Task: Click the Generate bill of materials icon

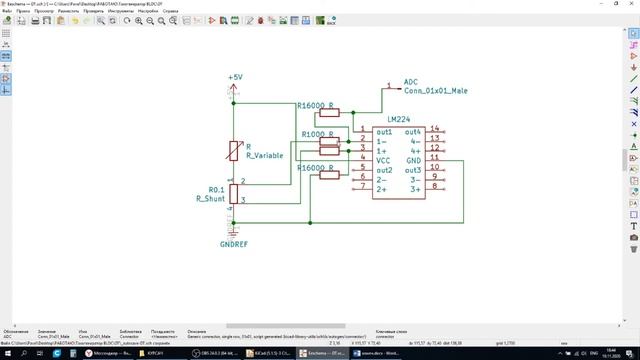Action: (306, 20)
